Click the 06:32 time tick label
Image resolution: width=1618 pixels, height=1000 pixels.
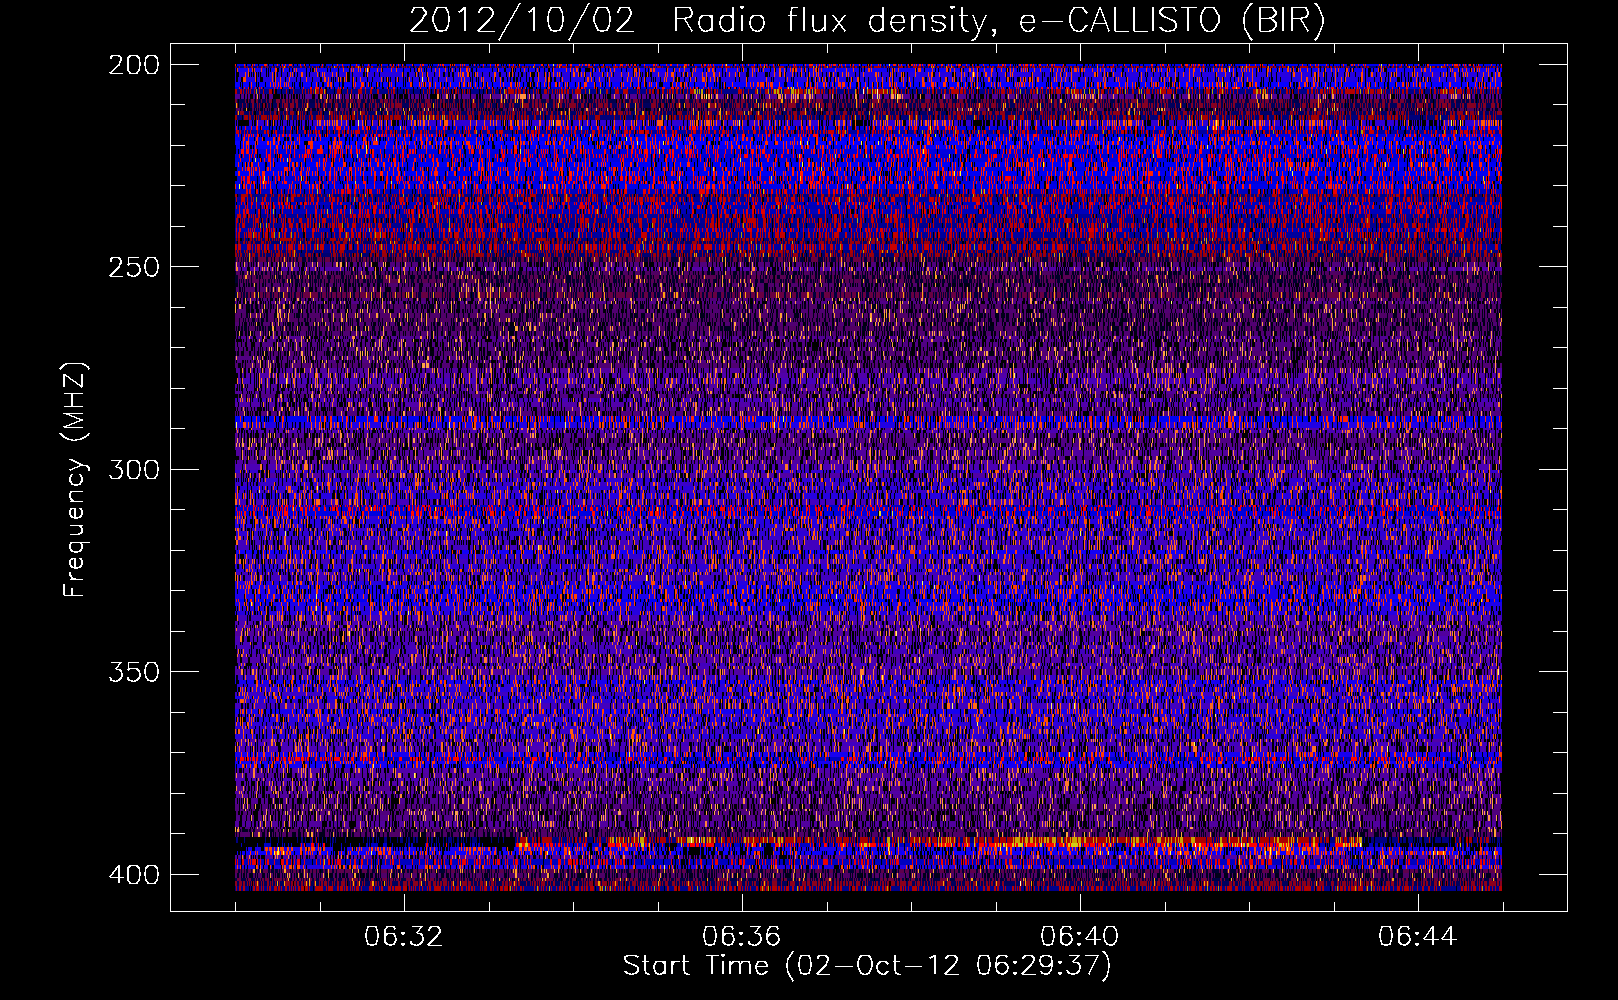(x=404, y=937)
